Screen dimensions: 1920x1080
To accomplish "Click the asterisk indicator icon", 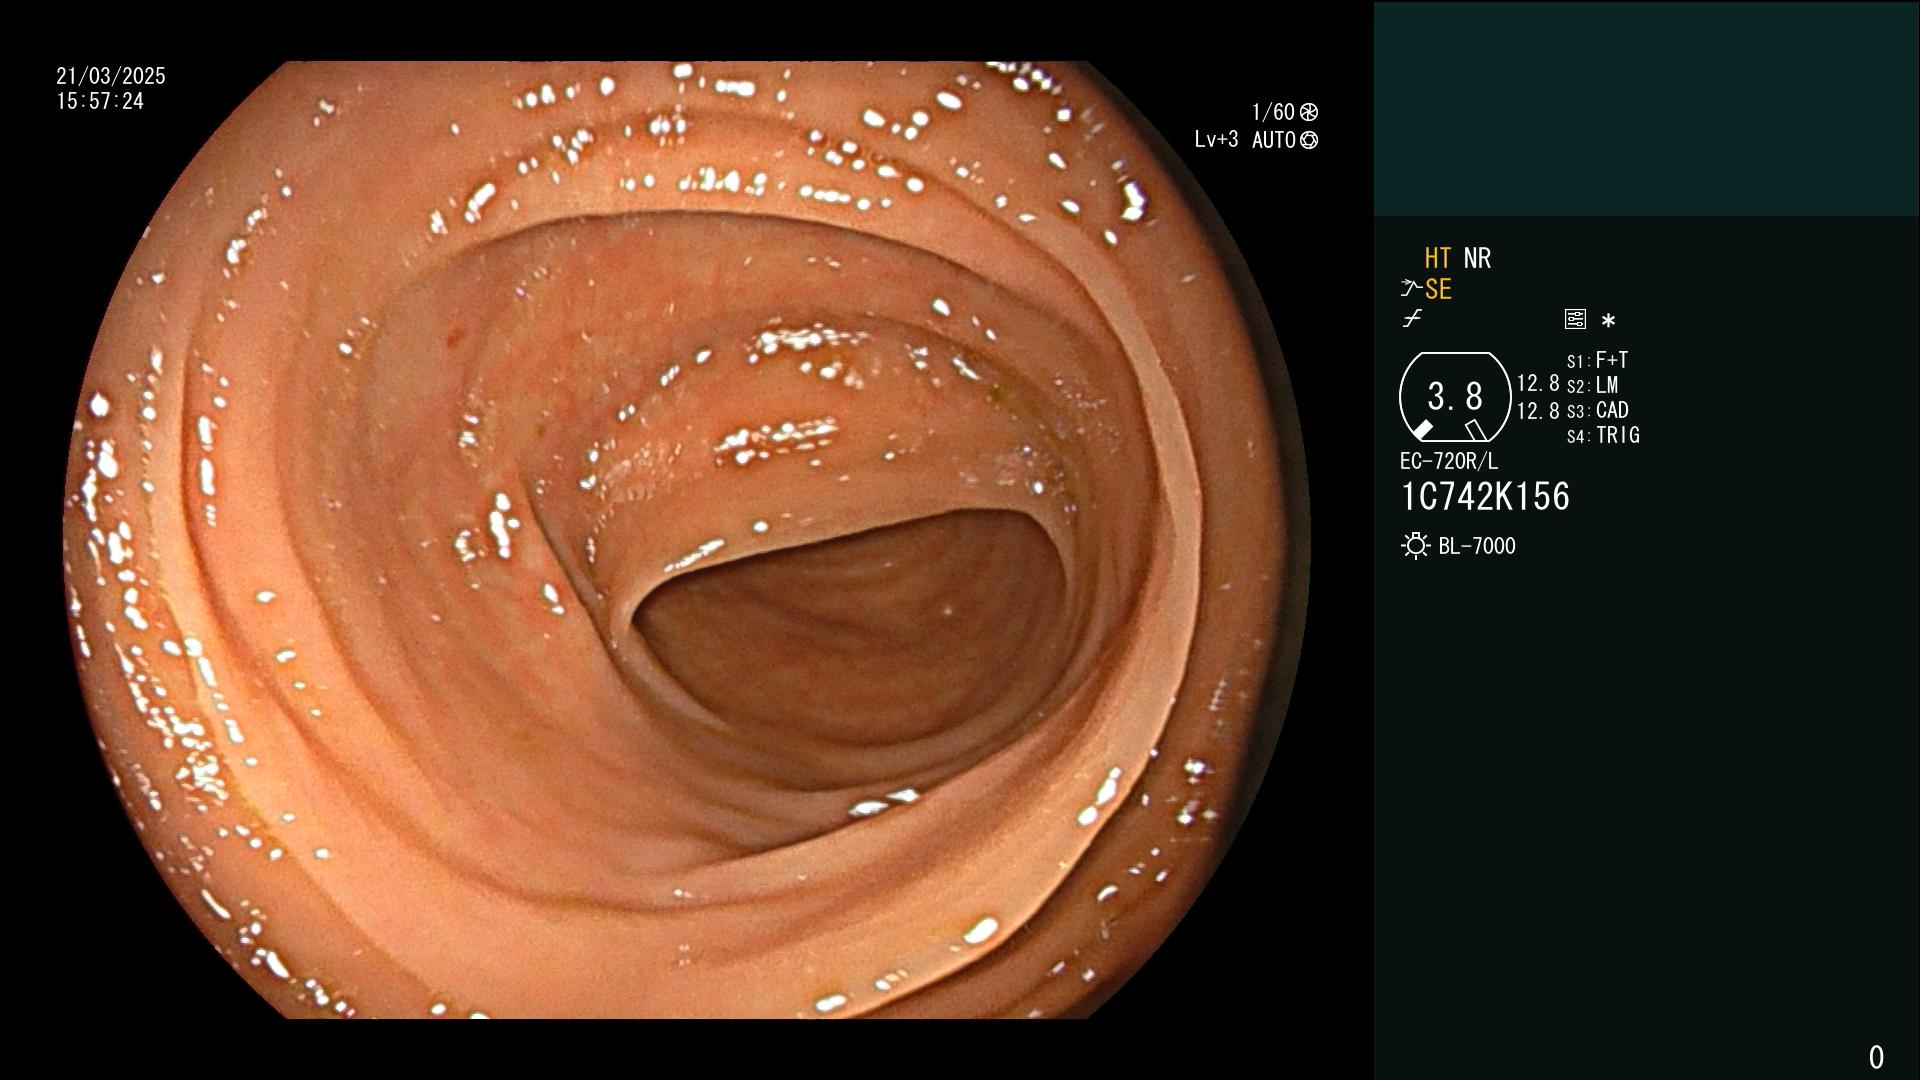I will point(1608,321).
